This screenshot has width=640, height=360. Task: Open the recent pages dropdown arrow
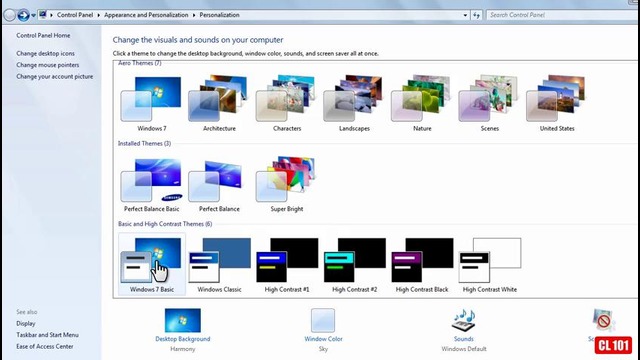33,16
